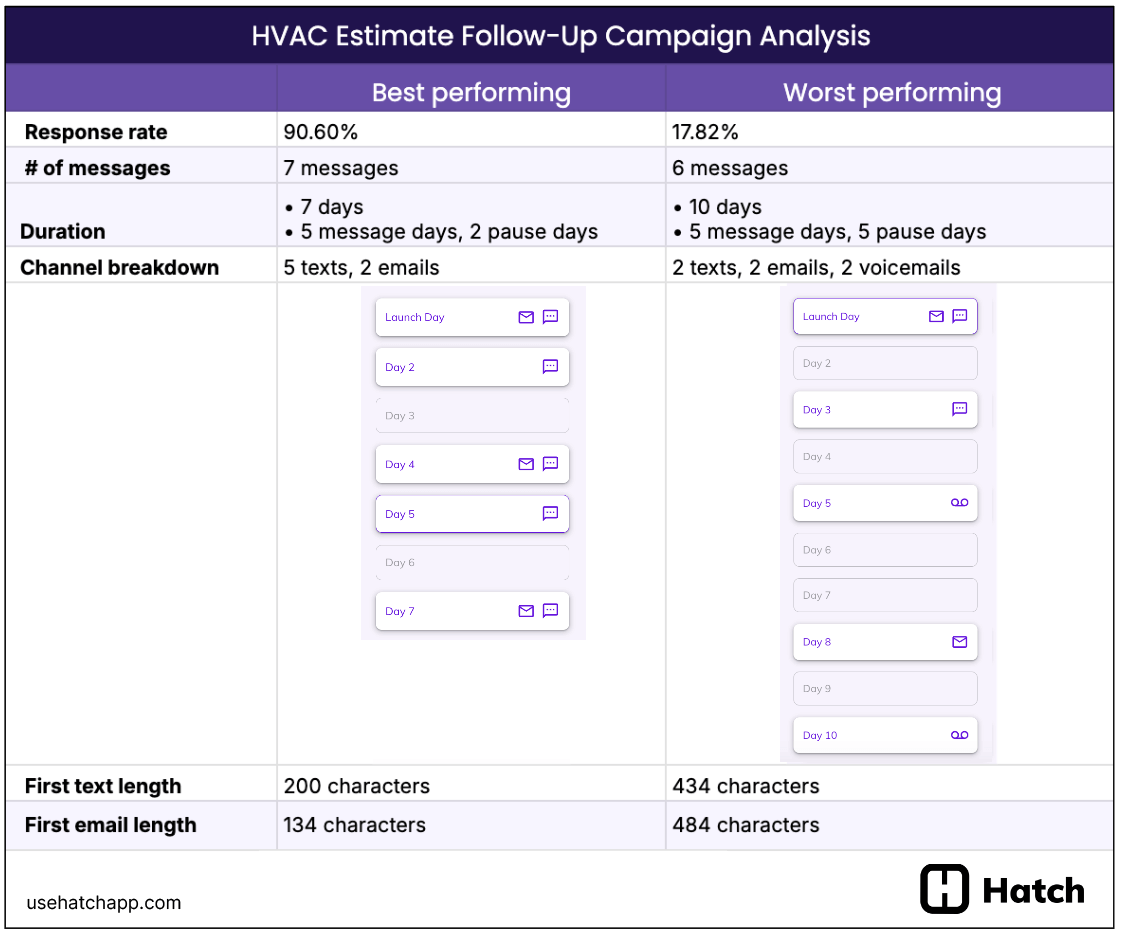Viewport: 1124px width, 938px height.
Task: Click the voicemail icon on the Day 10 card
Action: point(960,735)
